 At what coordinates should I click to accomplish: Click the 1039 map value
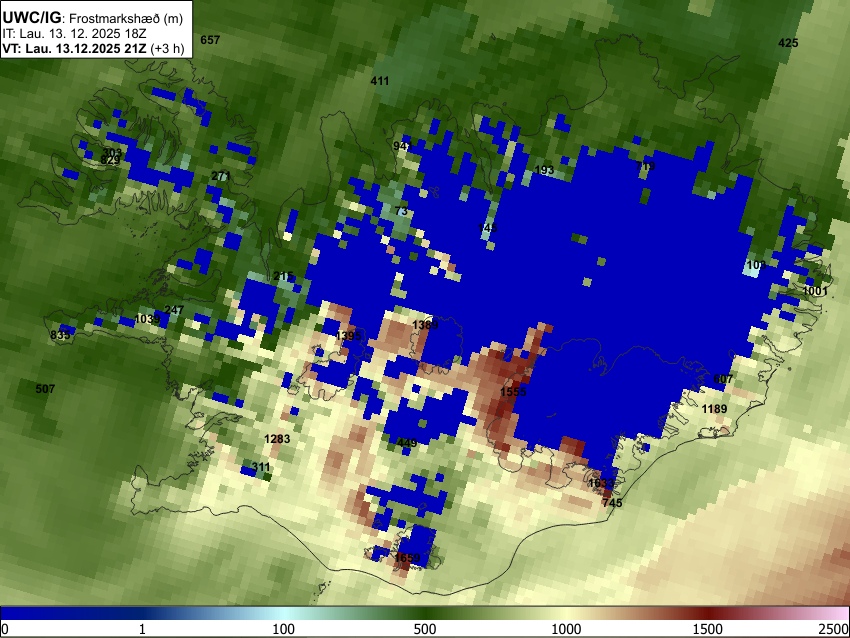(x=147, y=319)
